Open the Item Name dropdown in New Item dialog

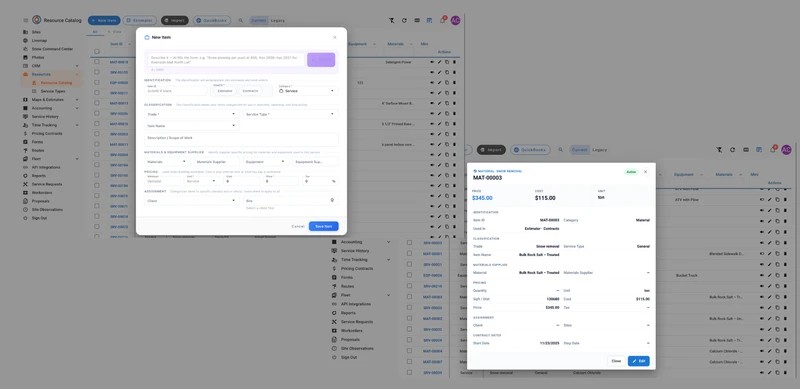pos(191,126)
